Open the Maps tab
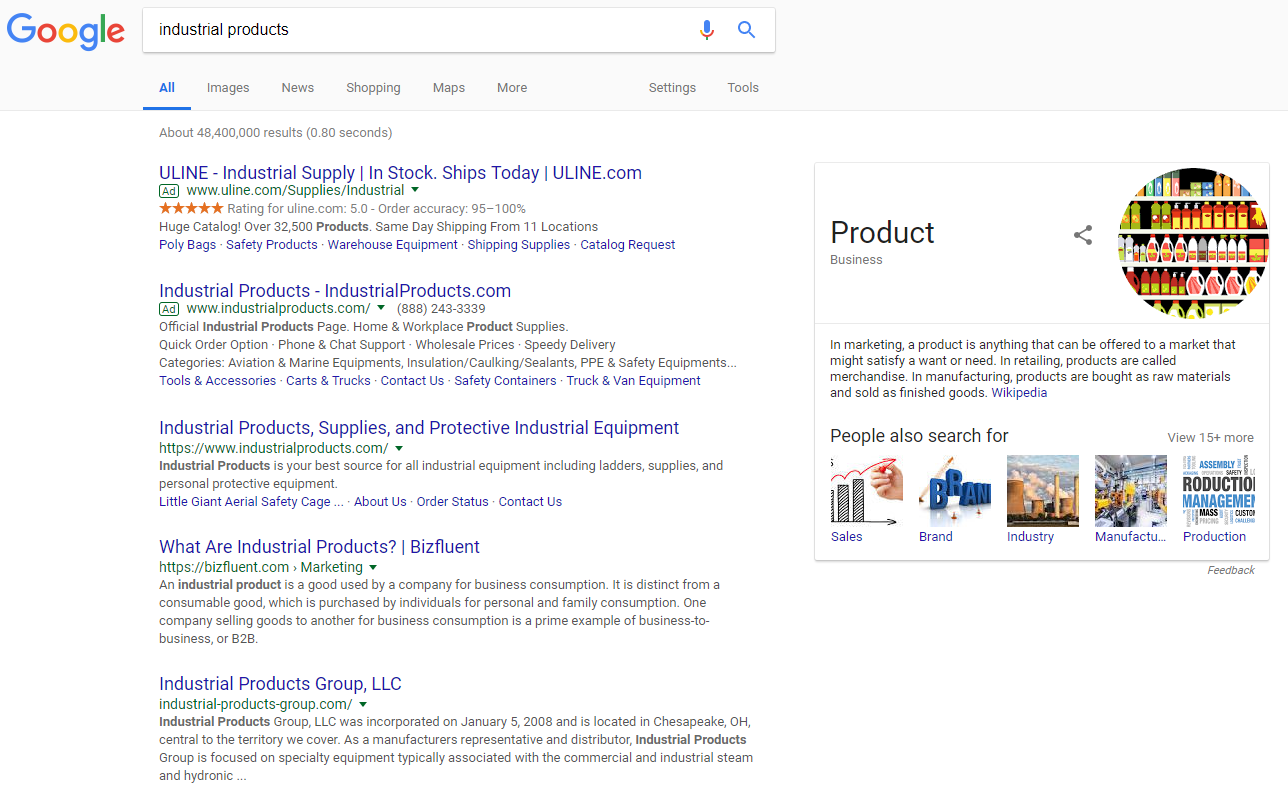This screenshot has width=1288, height=793. 449,88
